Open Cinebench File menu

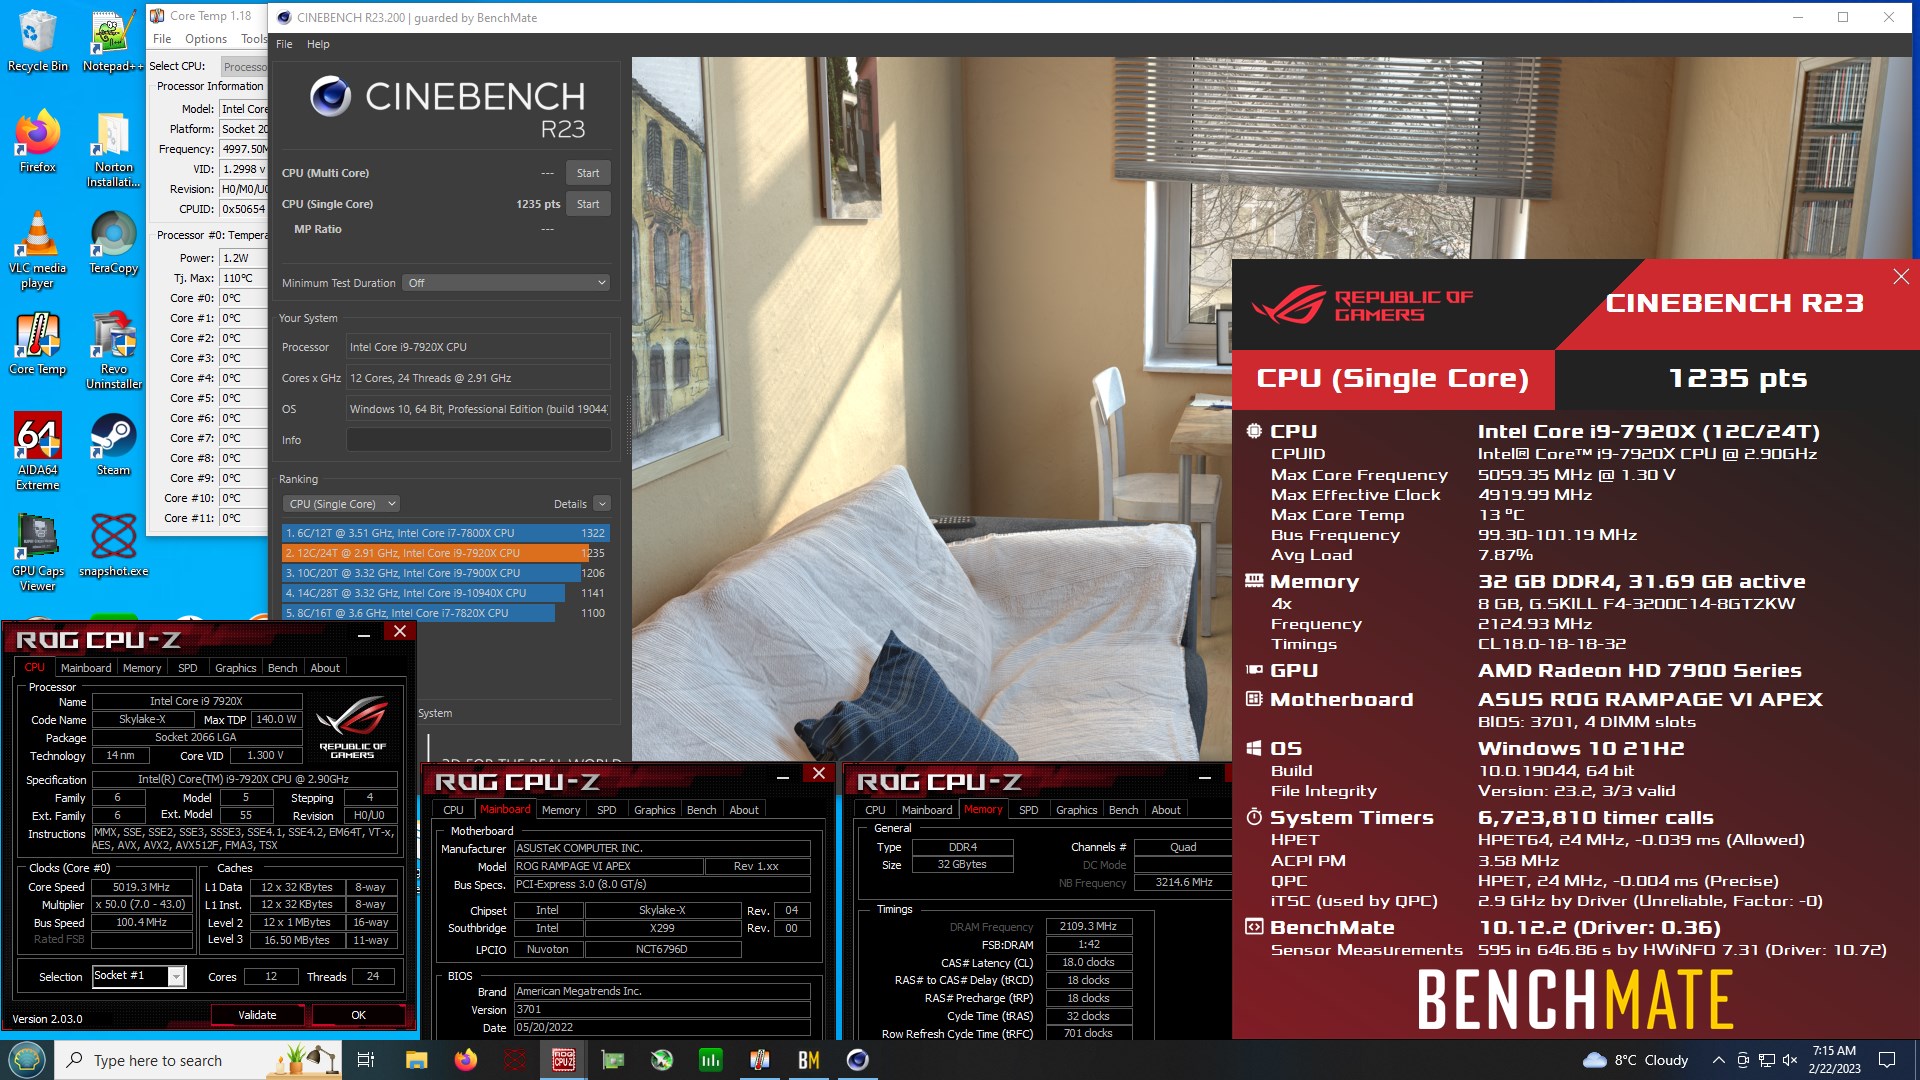point(284,44)
